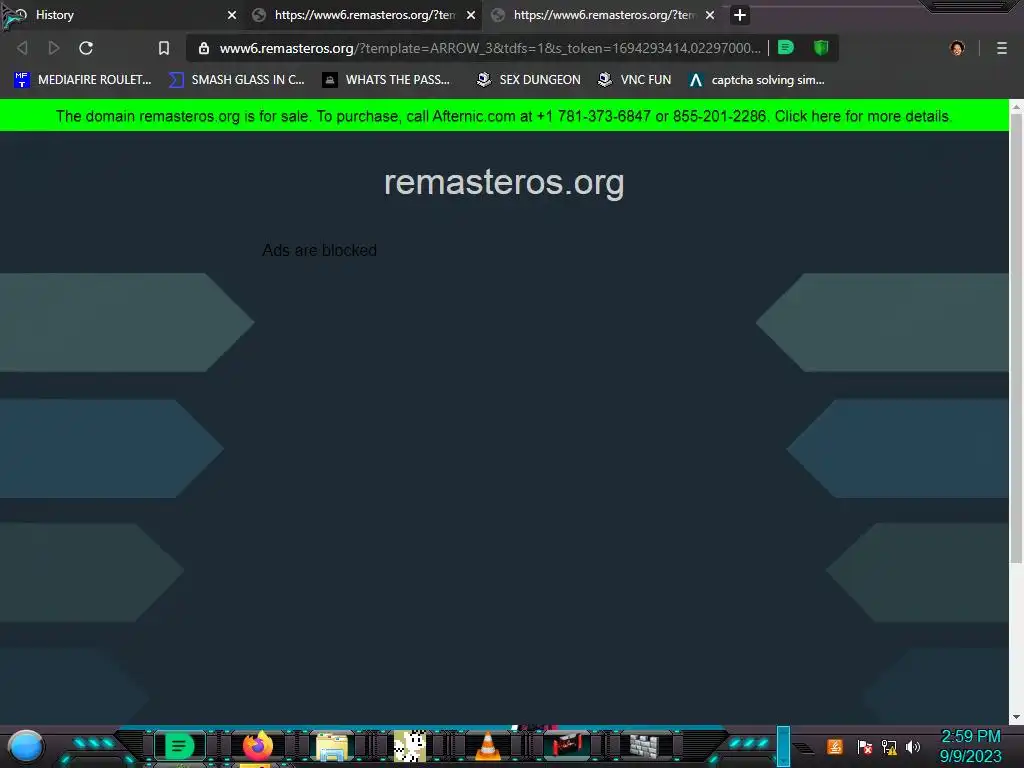Open the SMASH GLASS IN C... bookmark
Screen dimensions: 1024x768
click(236, 80)
